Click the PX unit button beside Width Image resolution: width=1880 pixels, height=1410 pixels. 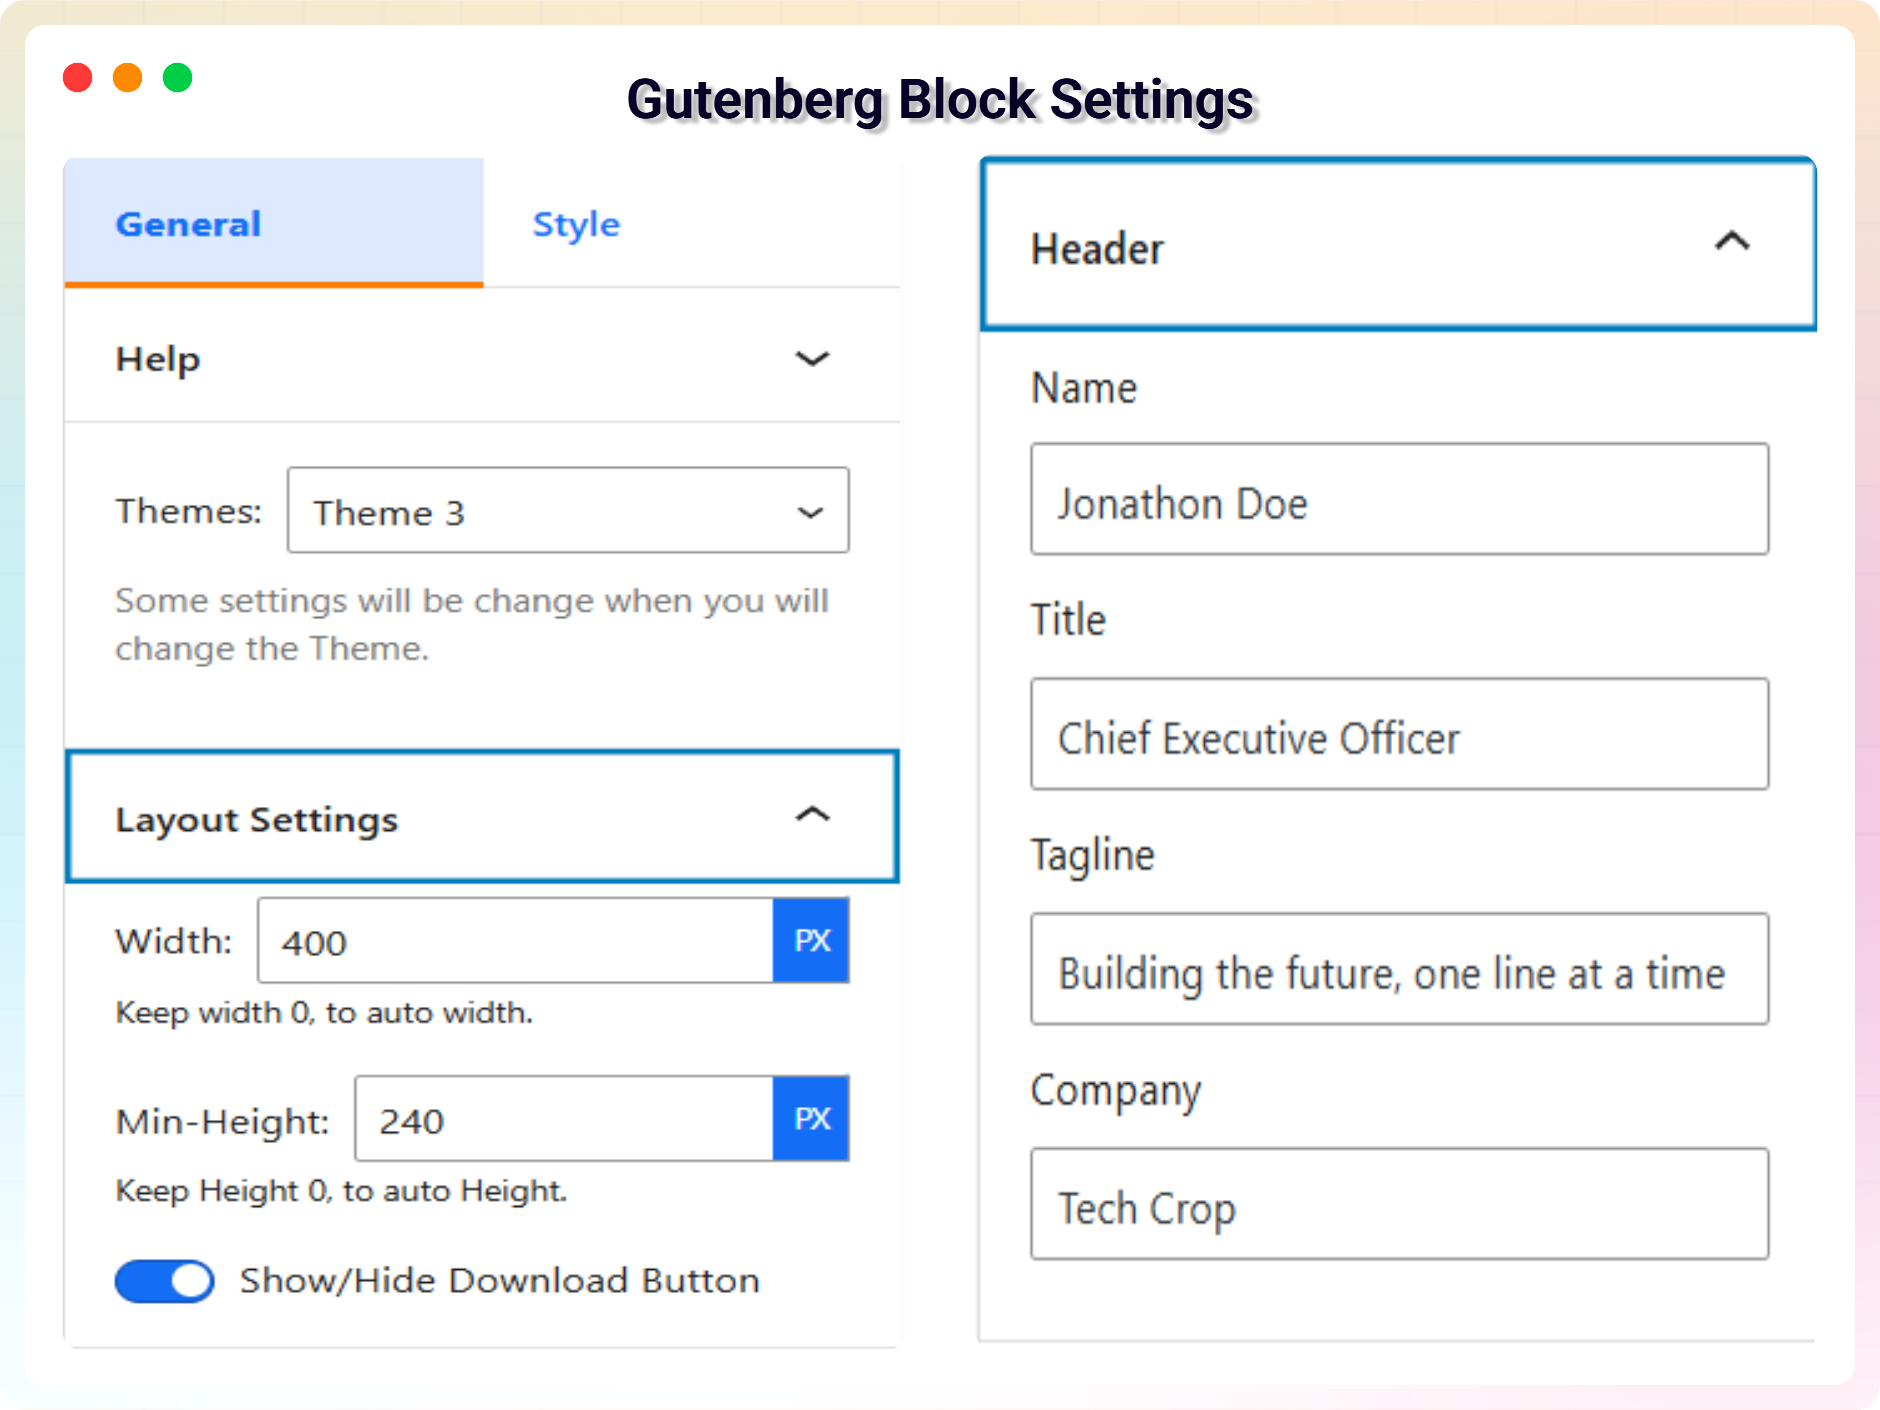(x=811, y=941)
